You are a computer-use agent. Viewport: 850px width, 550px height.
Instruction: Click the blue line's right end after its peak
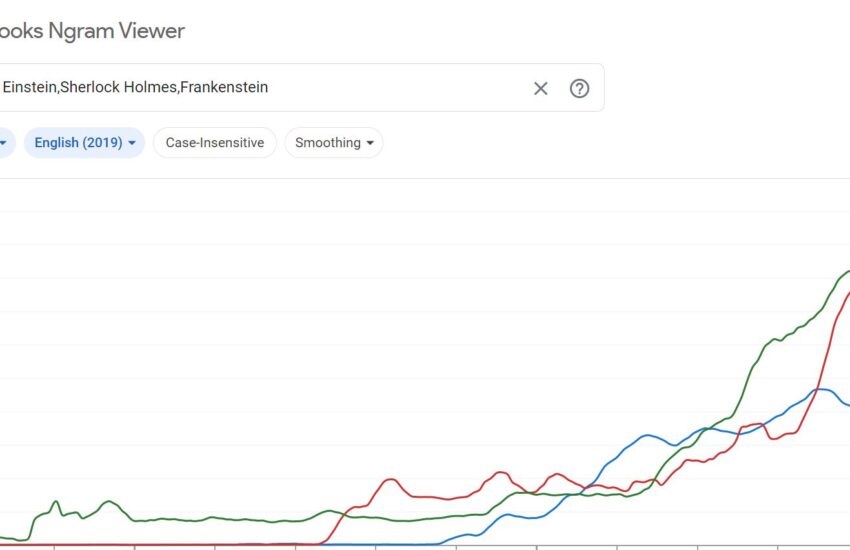tap(846, 404)
